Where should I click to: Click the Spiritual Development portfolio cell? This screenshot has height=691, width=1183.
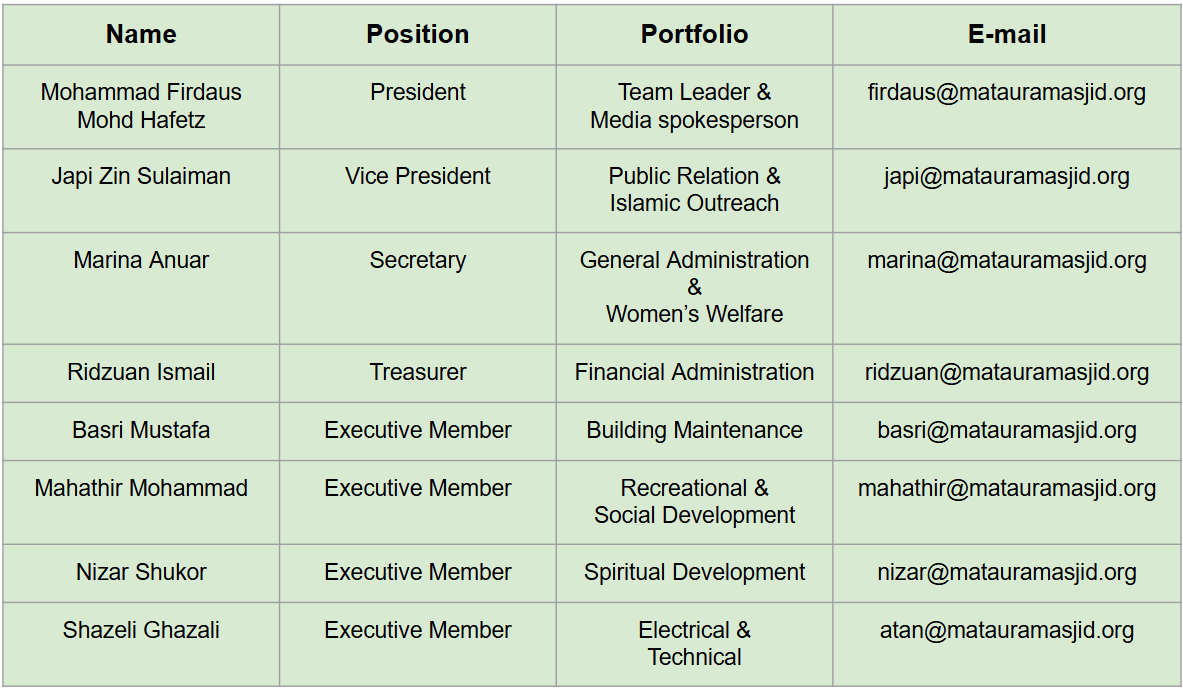point(694,573)
